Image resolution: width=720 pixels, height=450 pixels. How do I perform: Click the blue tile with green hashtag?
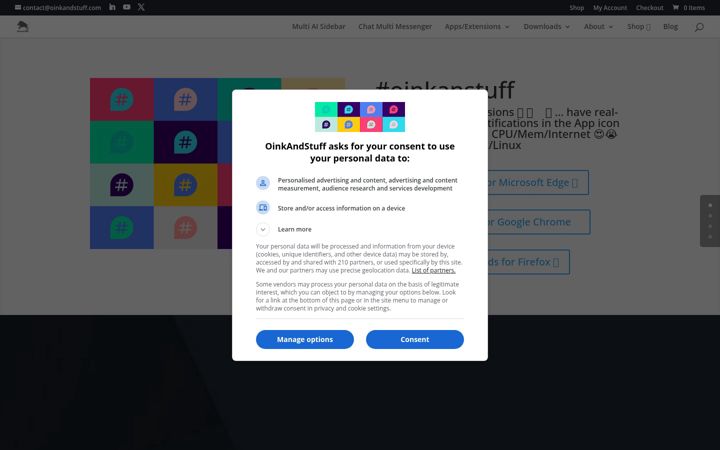122,227
